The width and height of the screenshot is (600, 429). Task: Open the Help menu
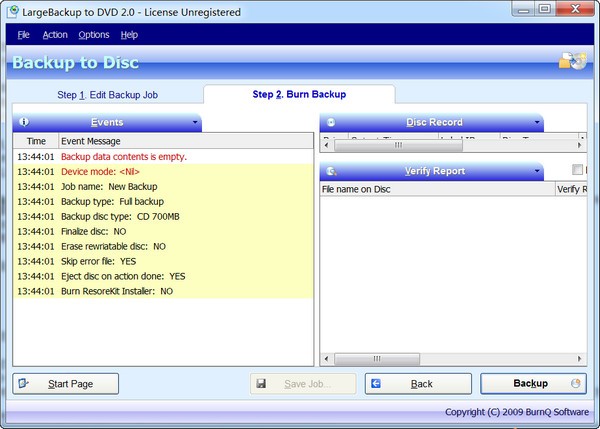(129, 35)
